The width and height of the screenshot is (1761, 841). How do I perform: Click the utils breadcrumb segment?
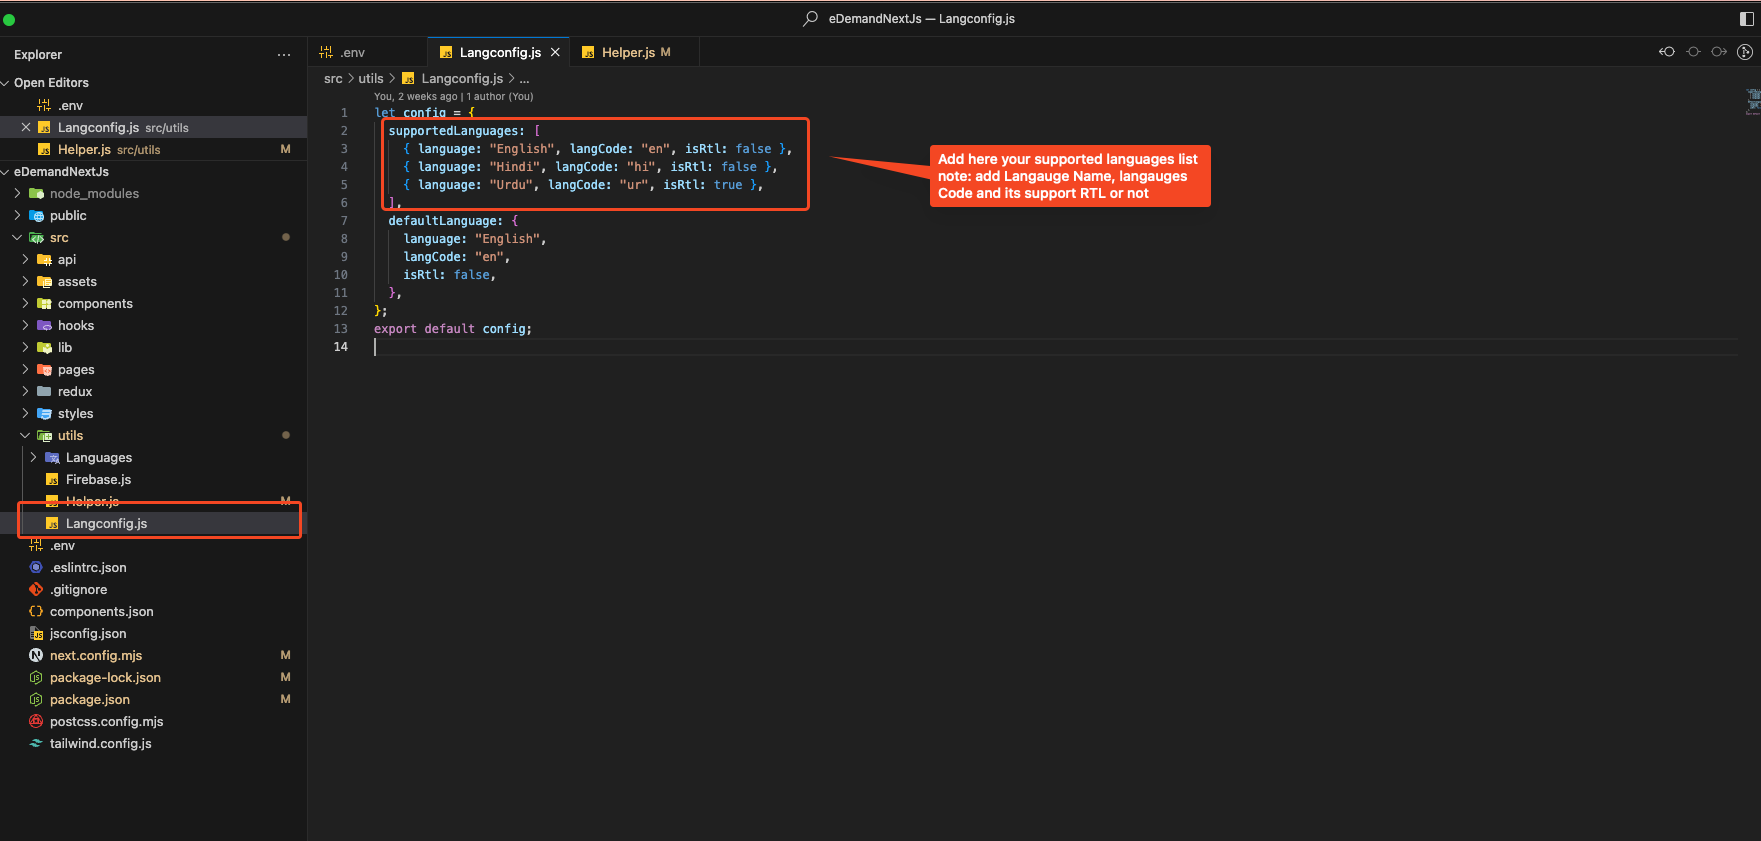pyautogui.click(x=371, y=79)
